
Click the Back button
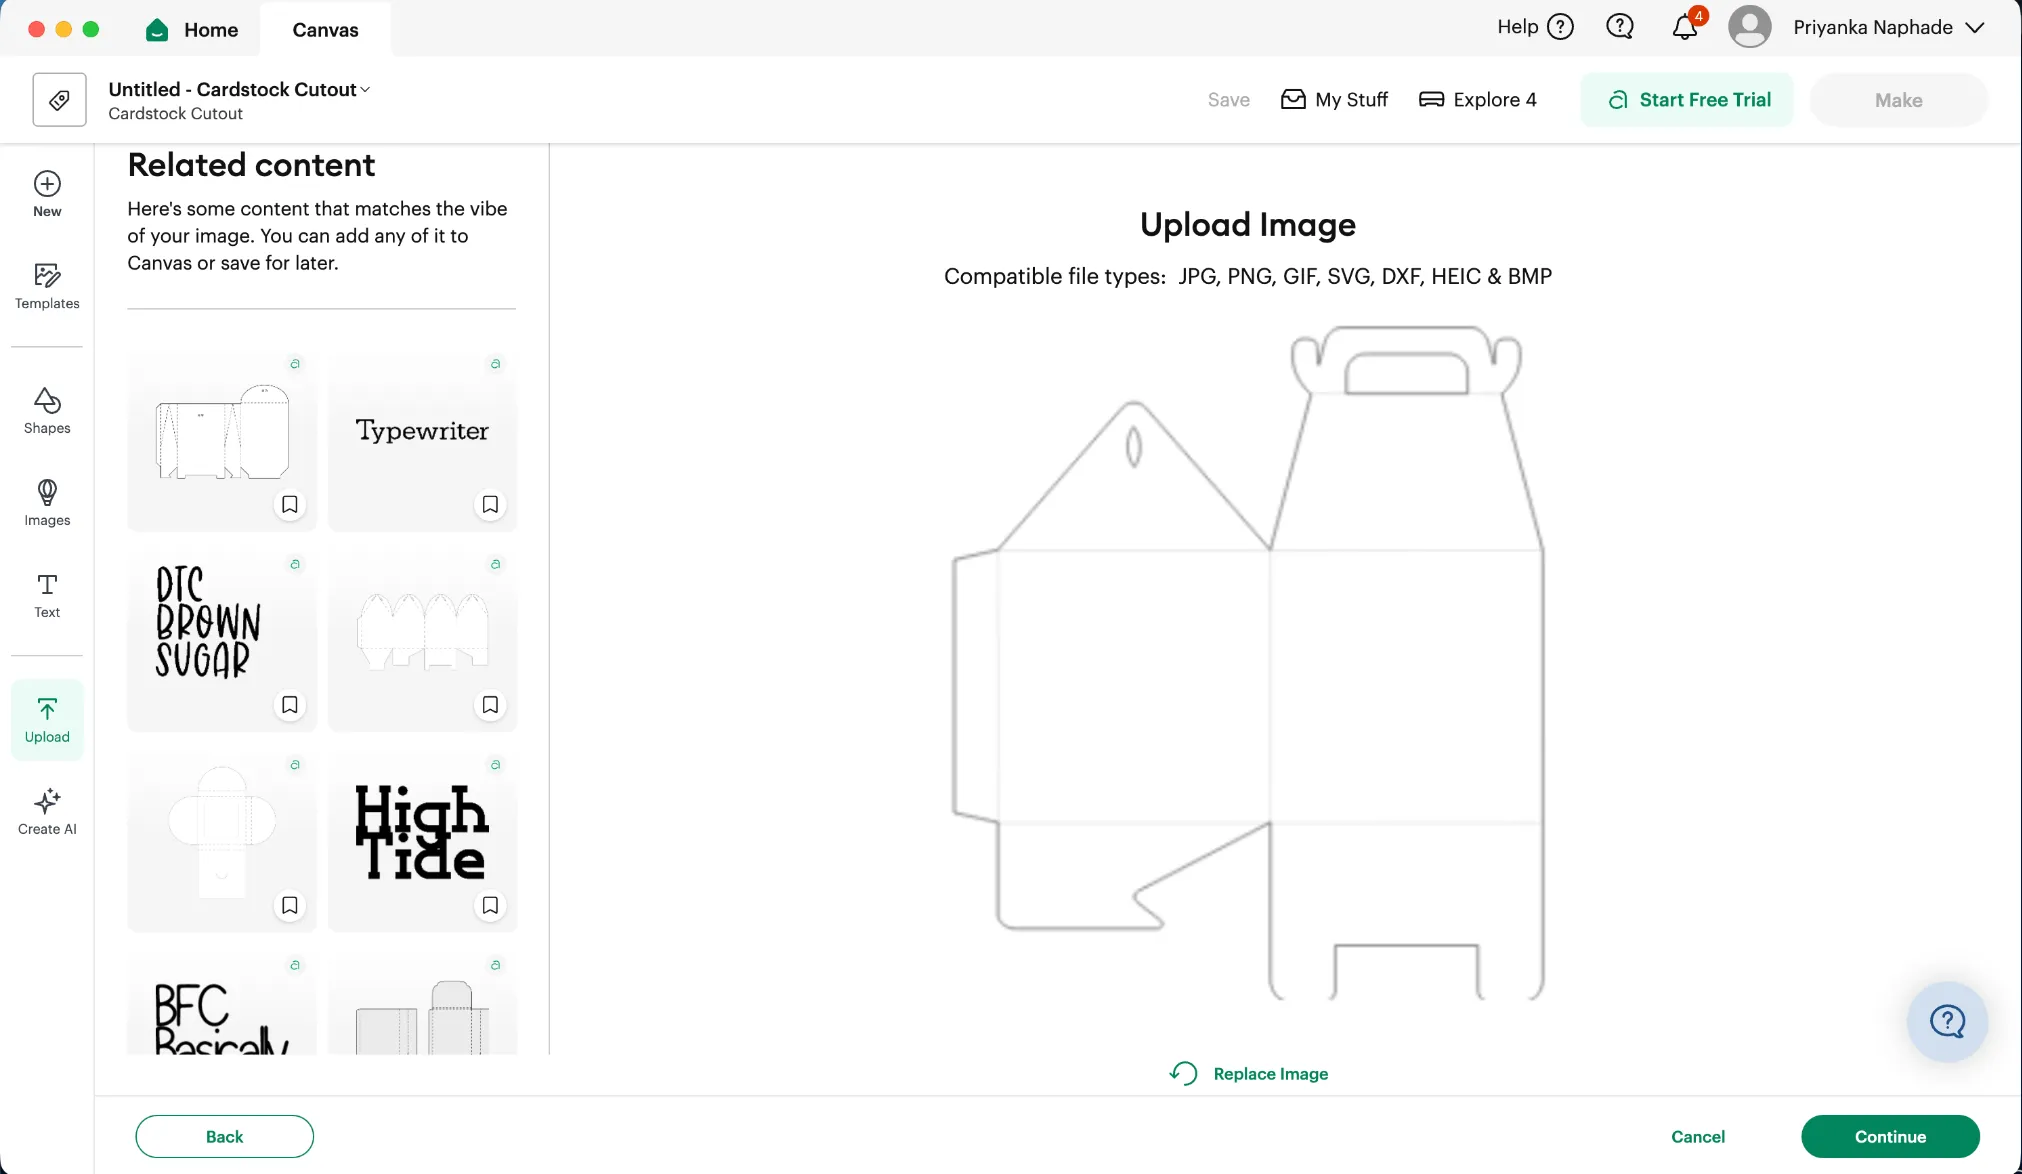pos(225,1136)
